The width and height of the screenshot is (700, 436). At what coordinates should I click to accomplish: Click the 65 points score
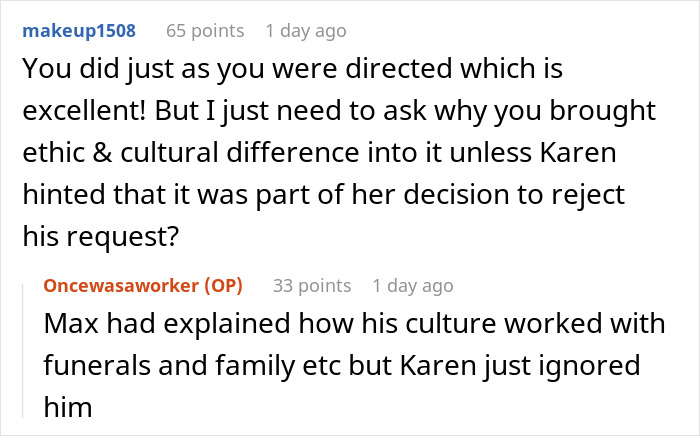(x=205, y=31)
